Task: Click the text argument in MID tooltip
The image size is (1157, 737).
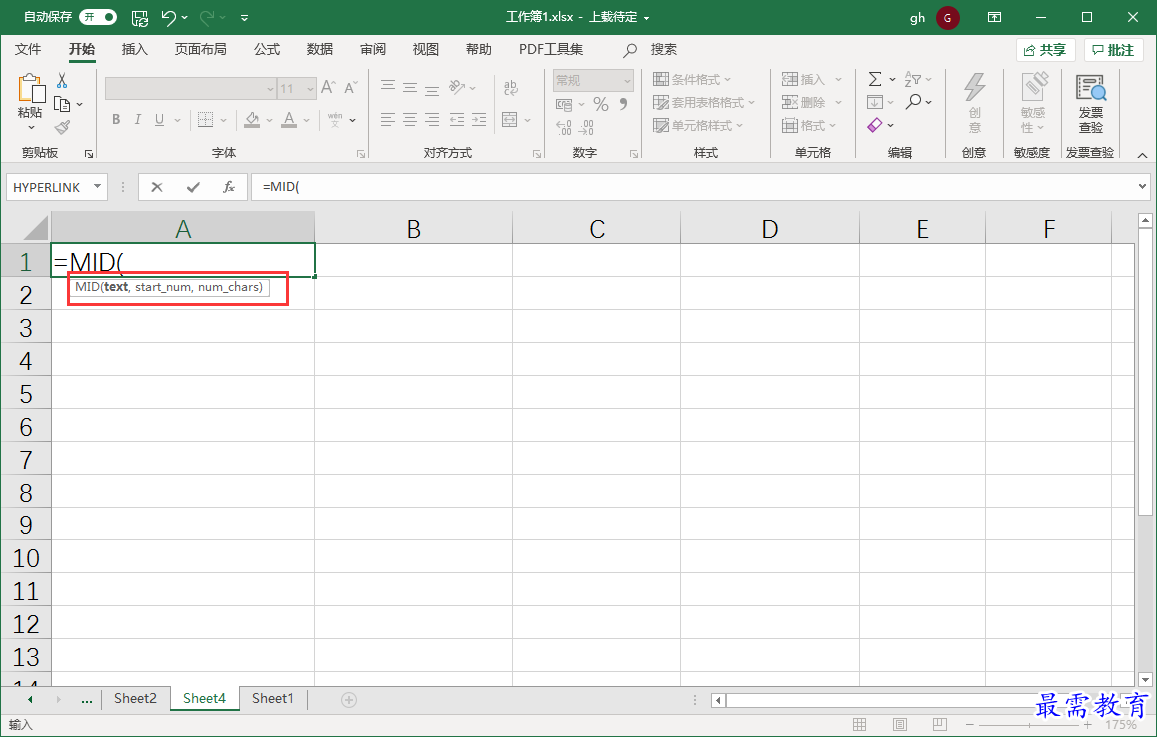Action: point(116,287)
